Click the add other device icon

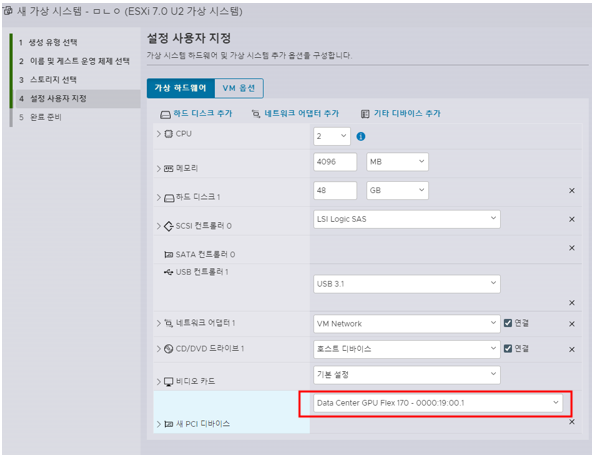[x=365, y=114]
